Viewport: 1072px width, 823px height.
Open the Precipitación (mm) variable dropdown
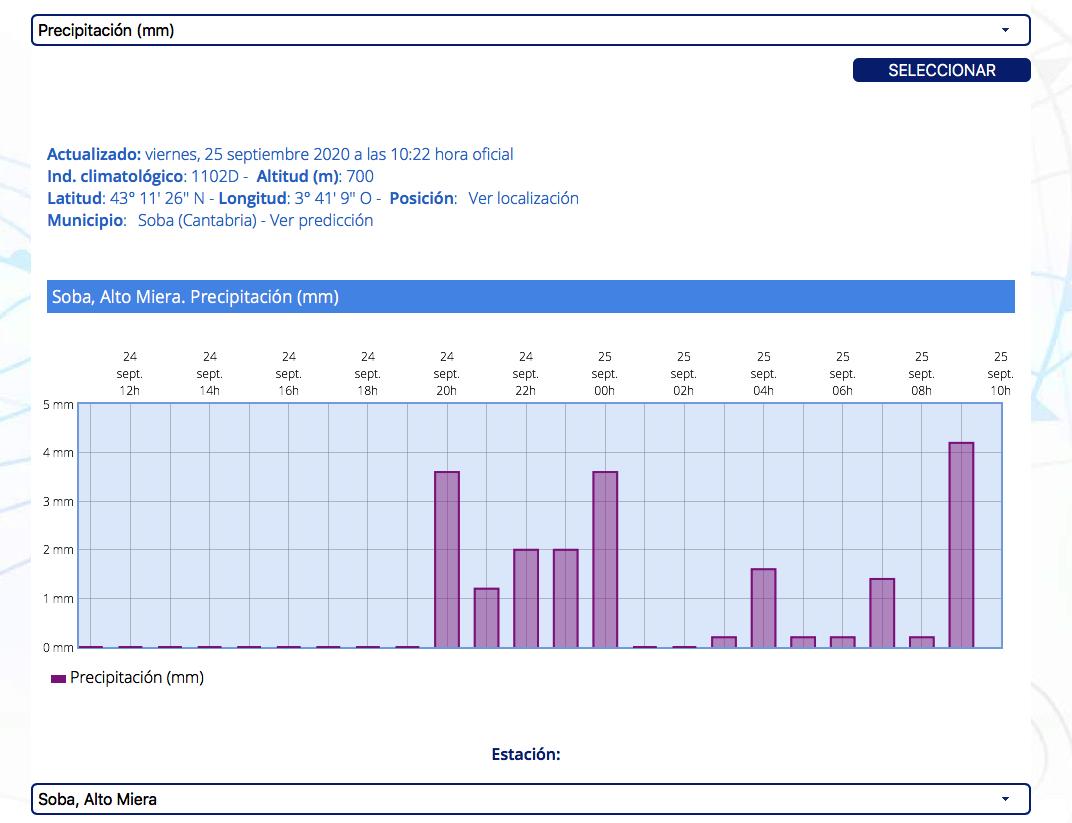coord(531,30)
